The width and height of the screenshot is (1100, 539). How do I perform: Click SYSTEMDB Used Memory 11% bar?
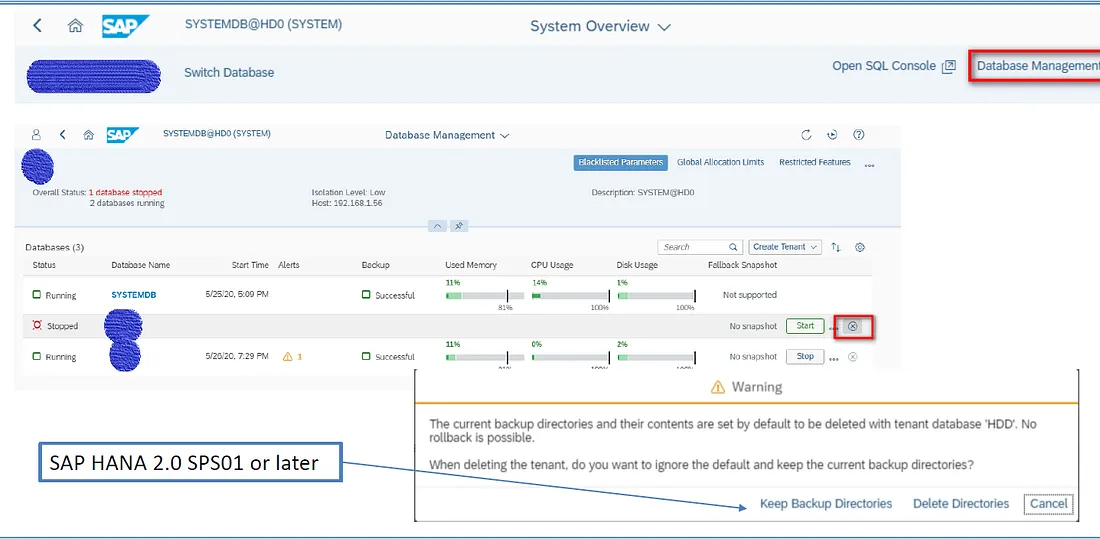[x=484, y=296]
